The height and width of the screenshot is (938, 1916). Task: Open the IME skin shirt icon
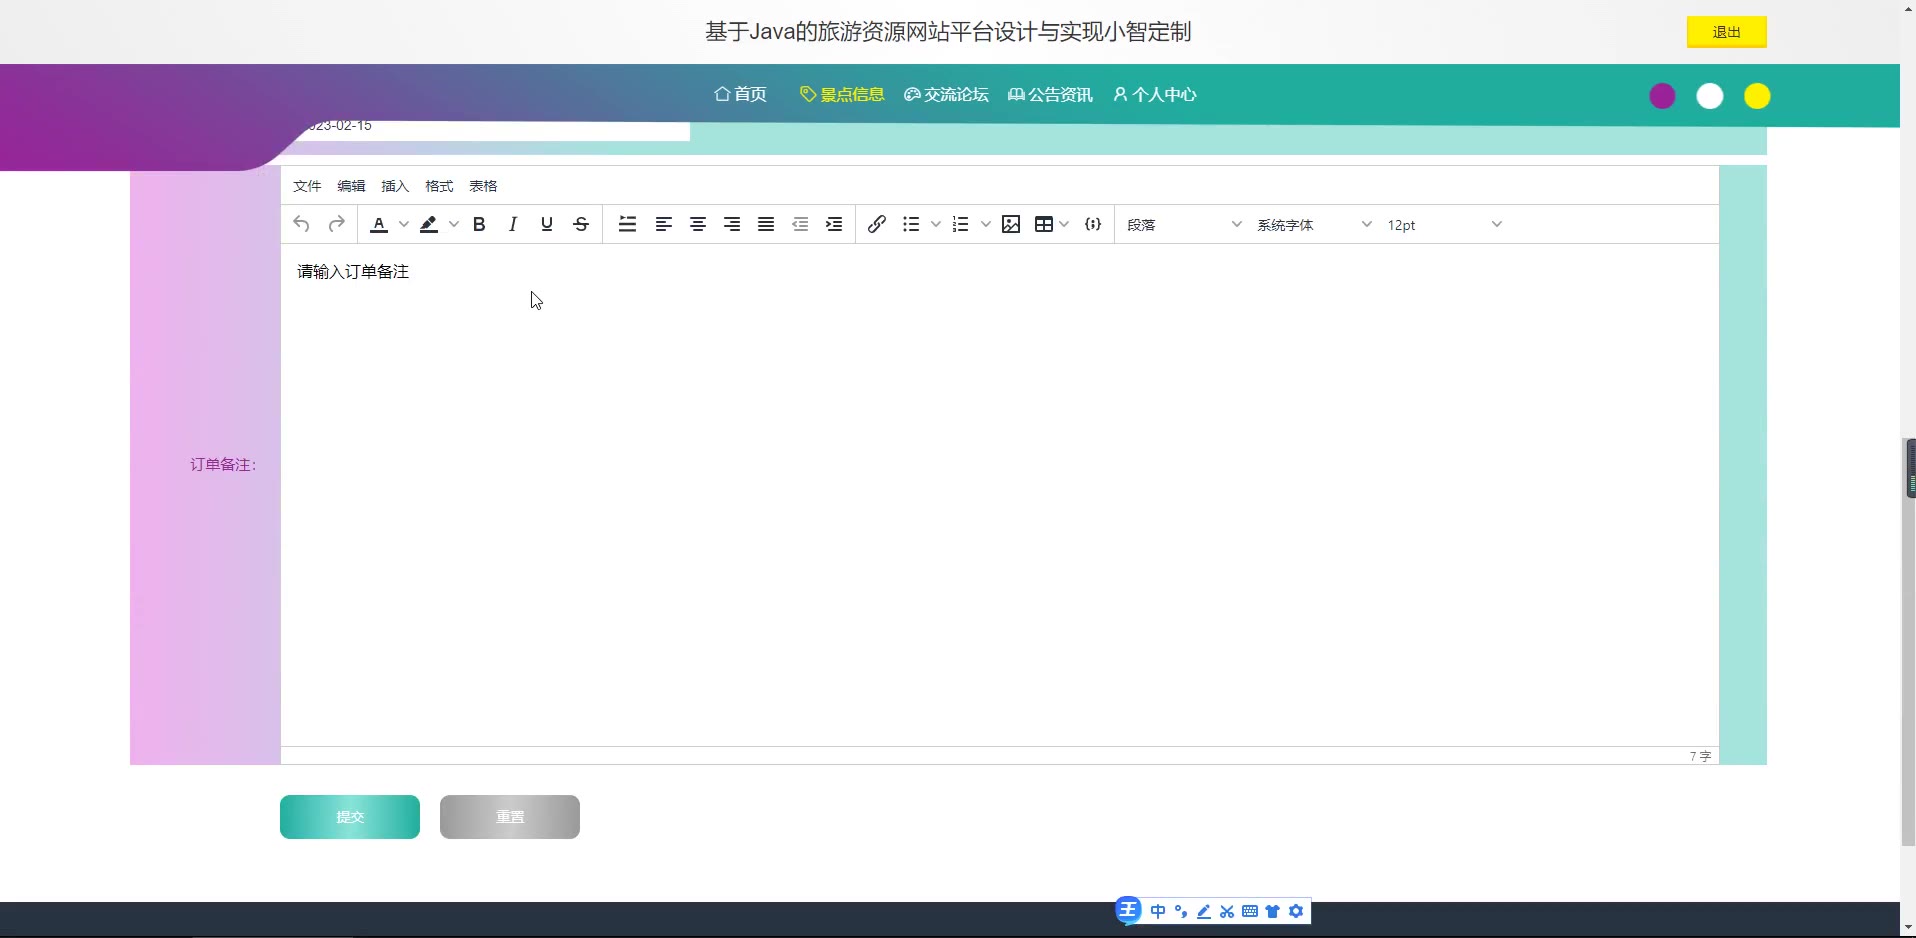pos(1273,911)
